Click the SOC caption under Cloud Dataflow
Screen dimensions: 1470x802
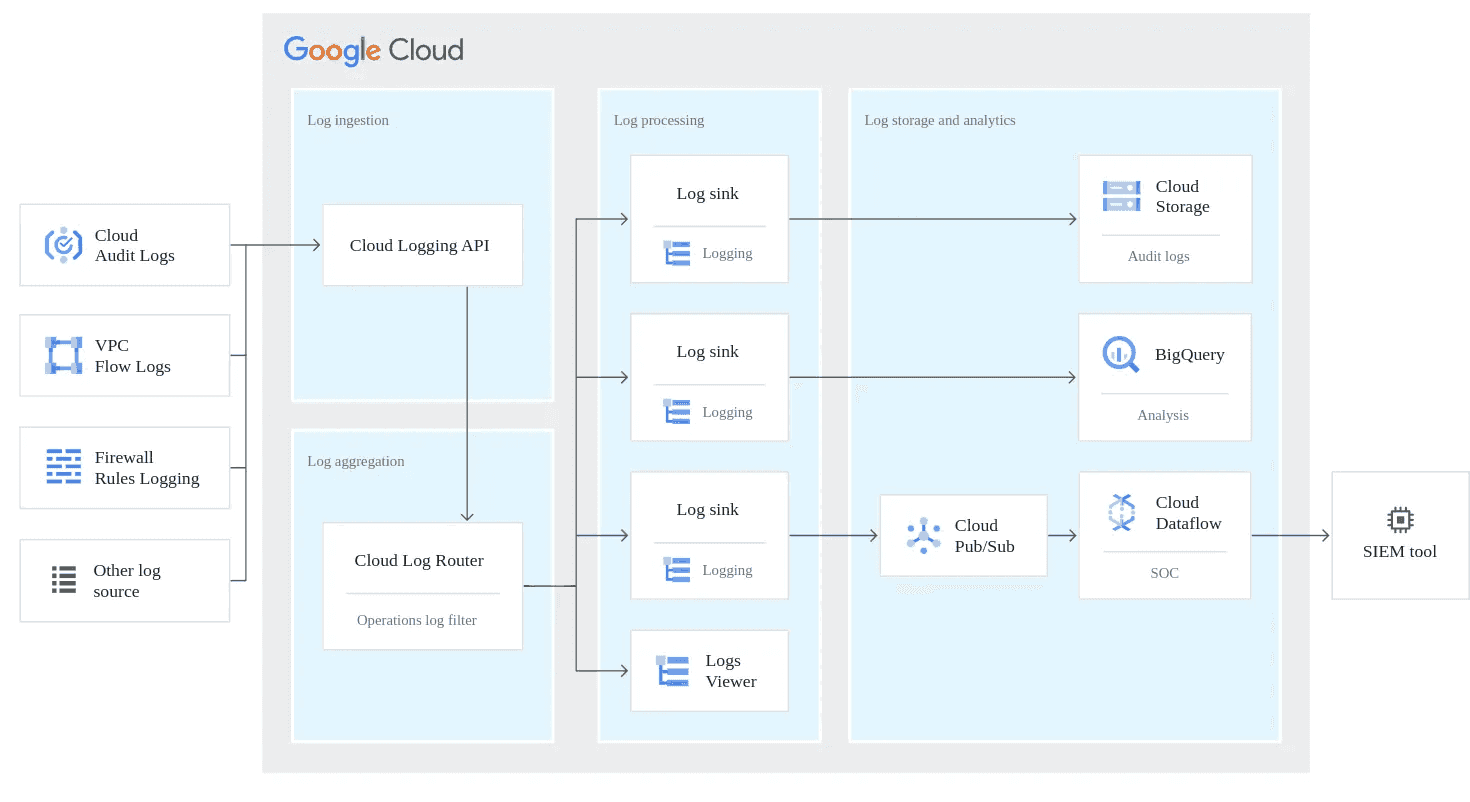tap(1165, 573)
